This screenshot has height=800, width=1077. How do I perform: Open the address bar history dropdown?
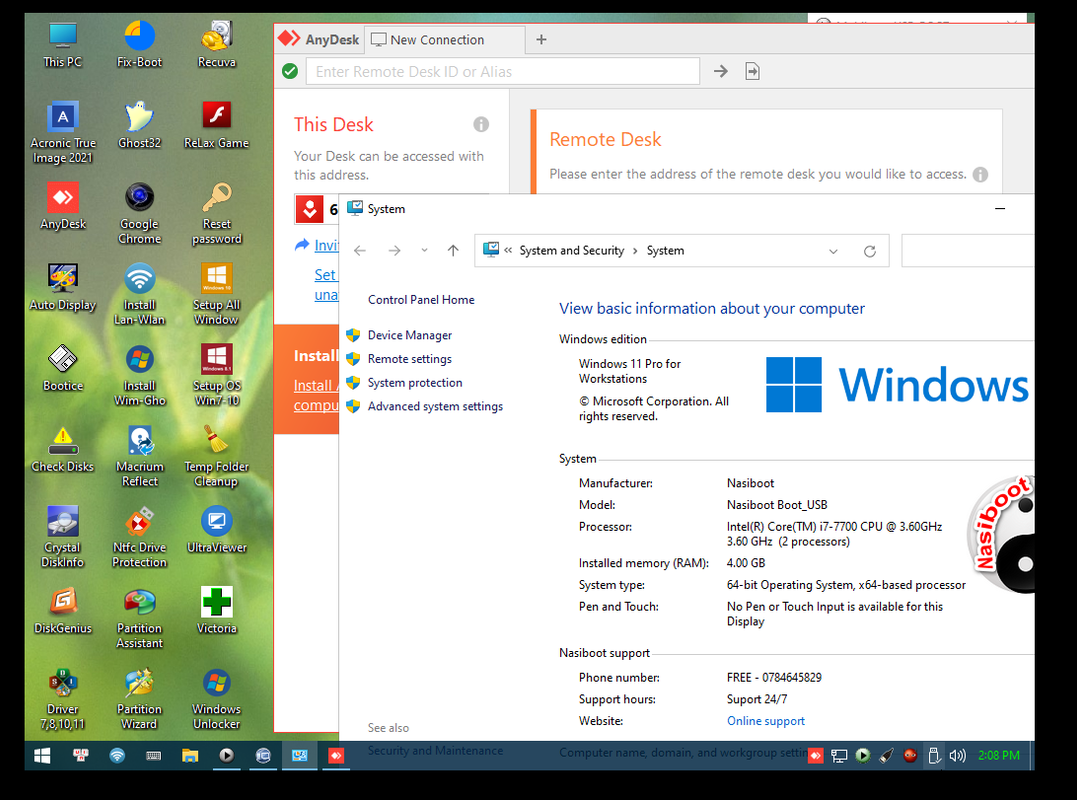point(833,251)
